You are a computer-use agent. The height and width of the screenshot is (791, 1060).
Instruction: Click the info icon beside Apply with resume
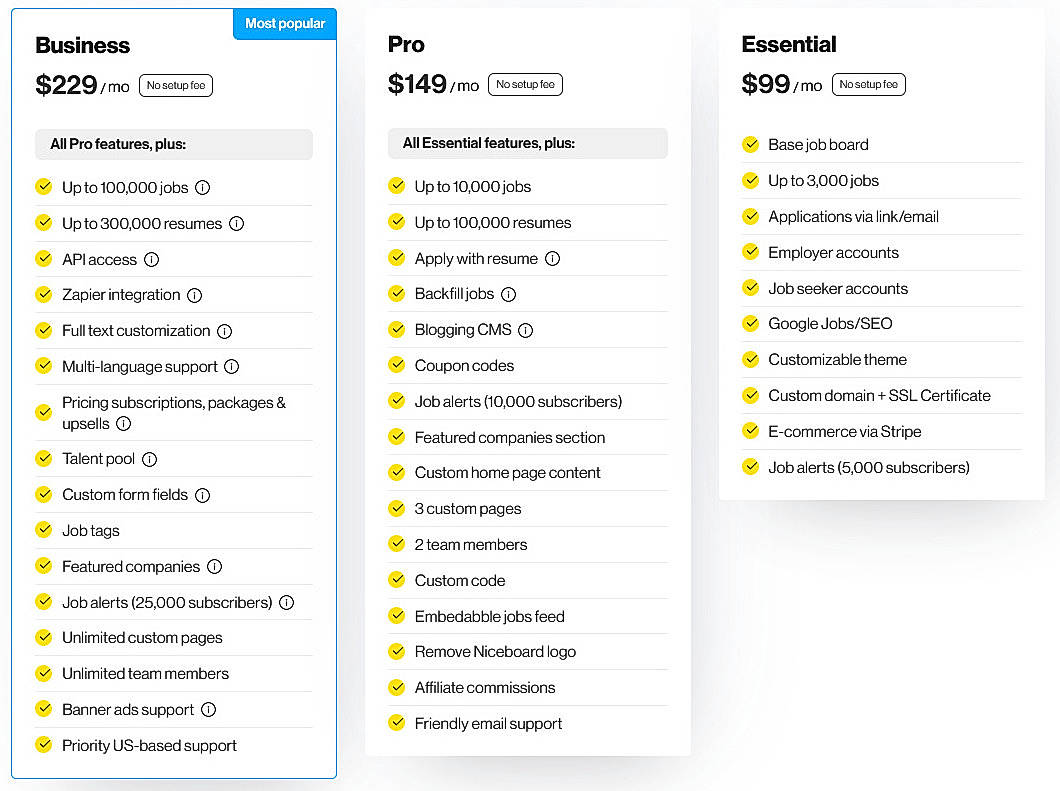tap(553, 258)
